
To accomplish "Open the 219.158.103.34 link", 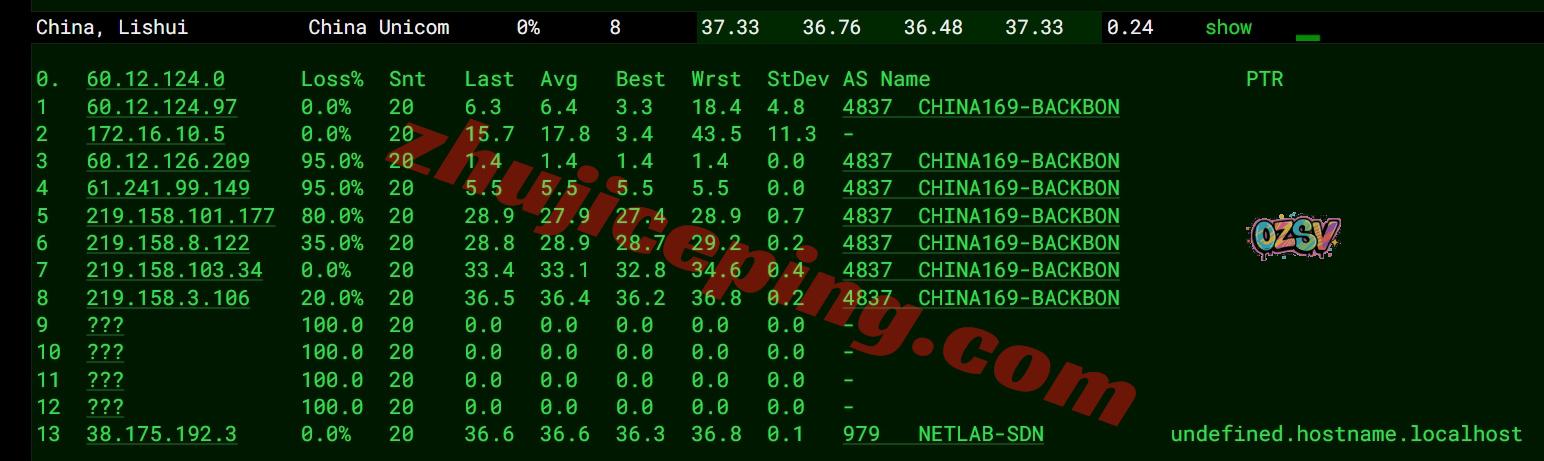I will tap(174, 270).
